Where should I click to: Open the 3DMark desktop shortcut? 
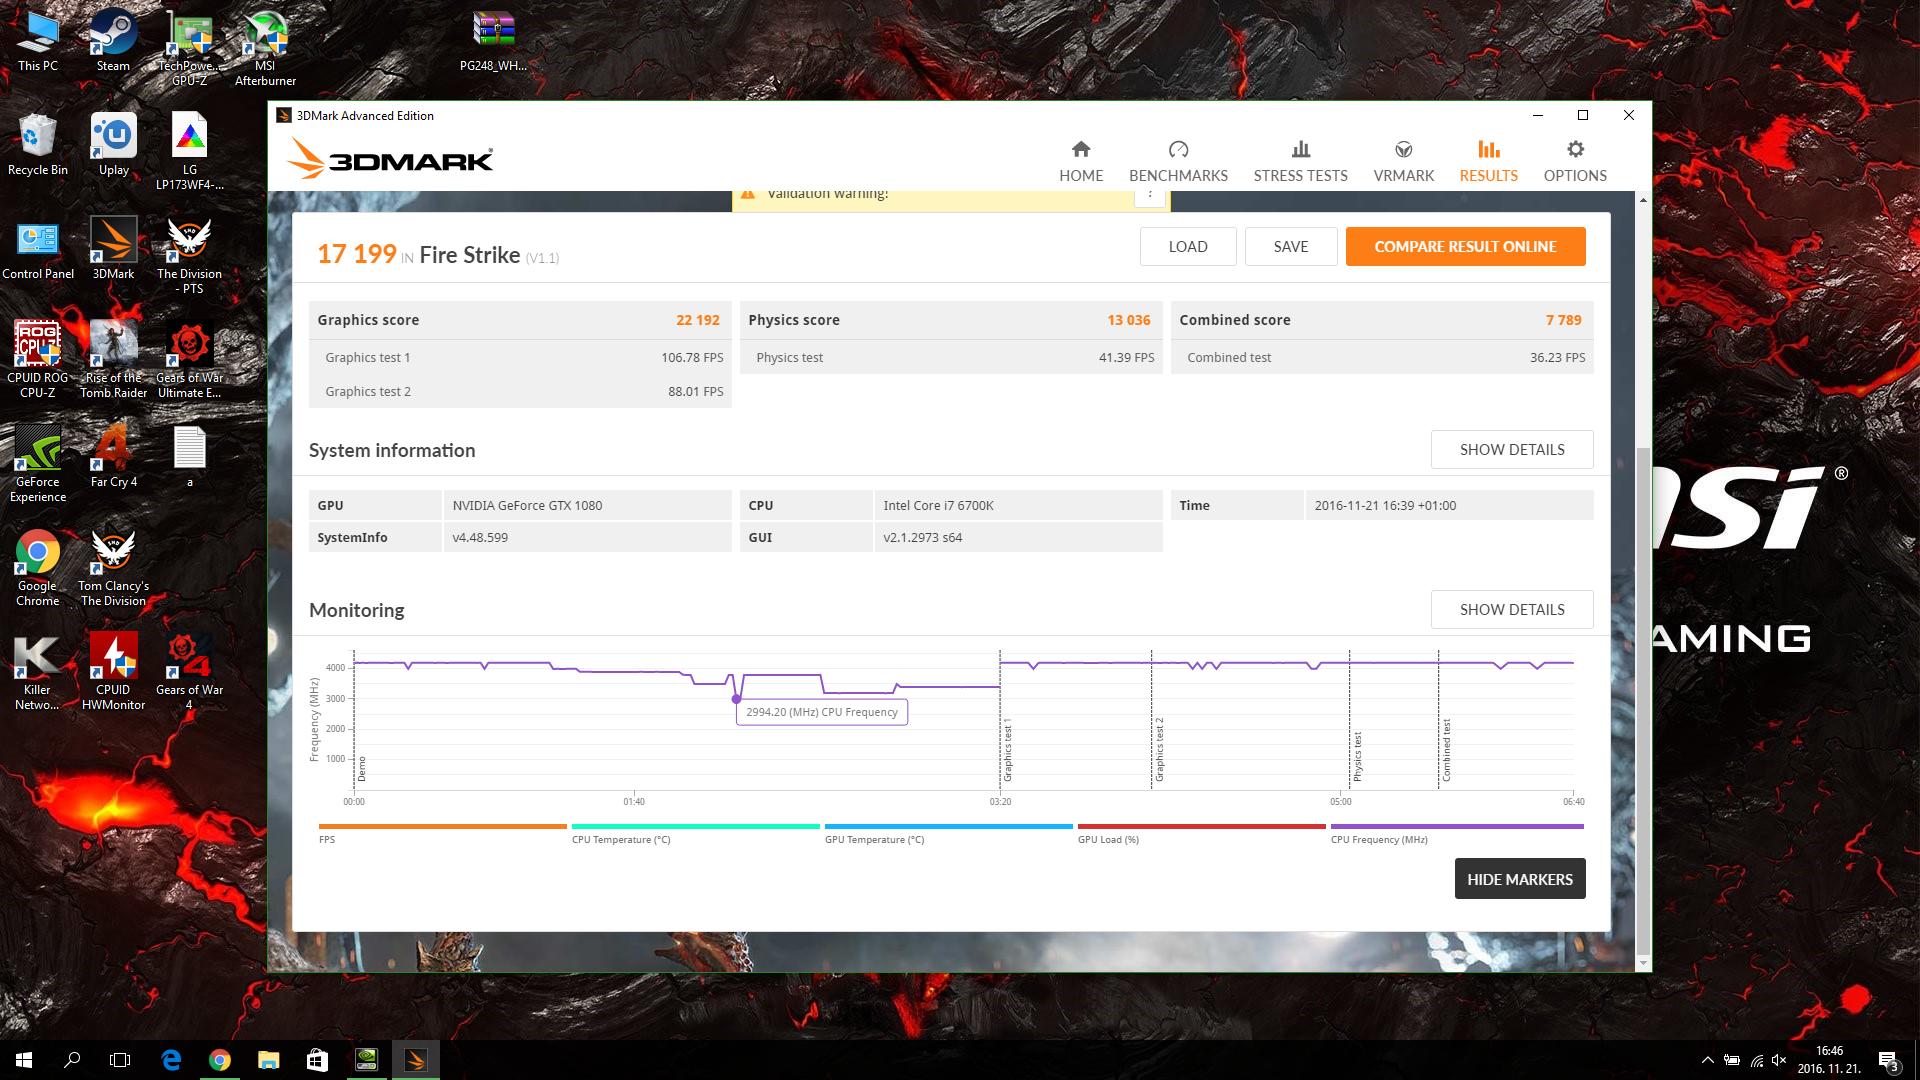(113, 249)
